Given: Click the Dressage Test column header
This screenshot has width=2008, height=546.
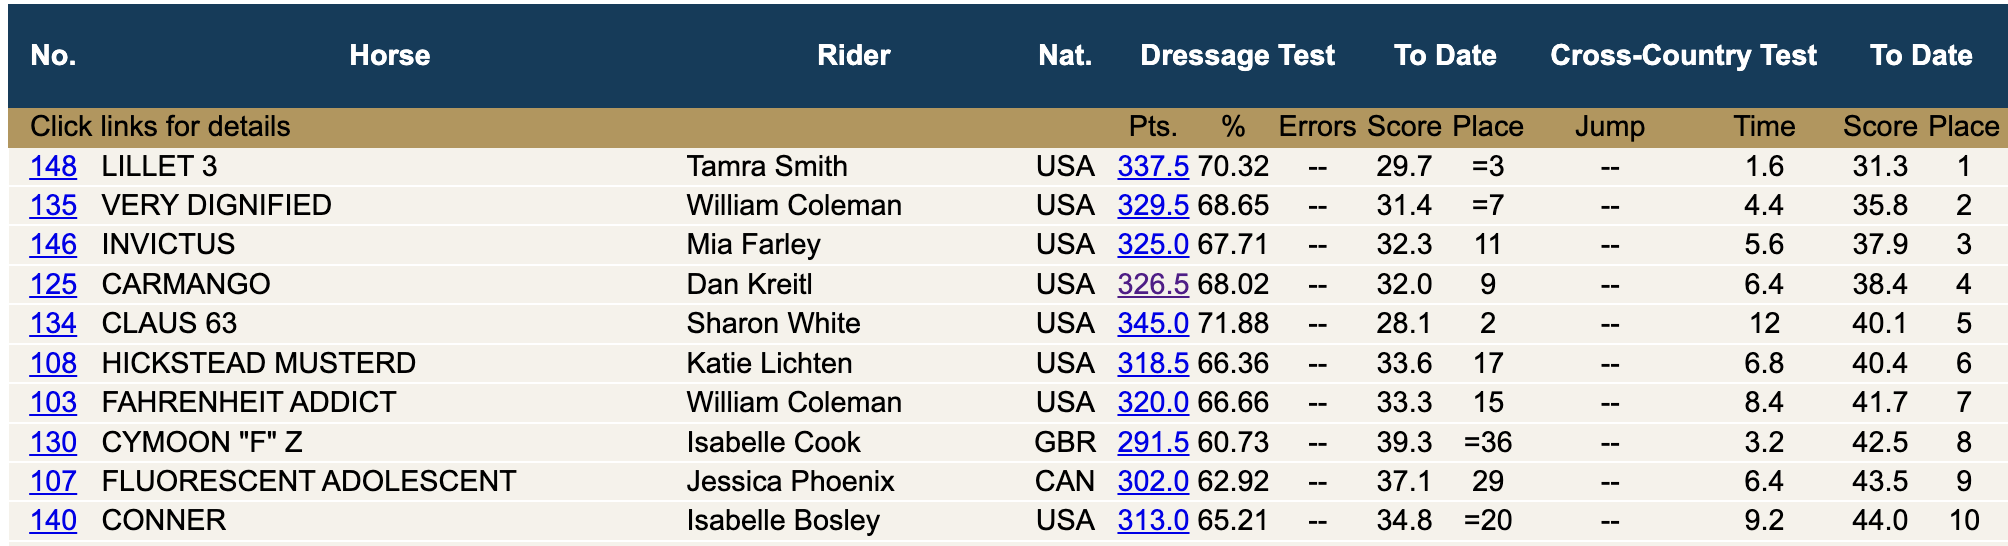Looking at the screenshot, I should 1237,55.
